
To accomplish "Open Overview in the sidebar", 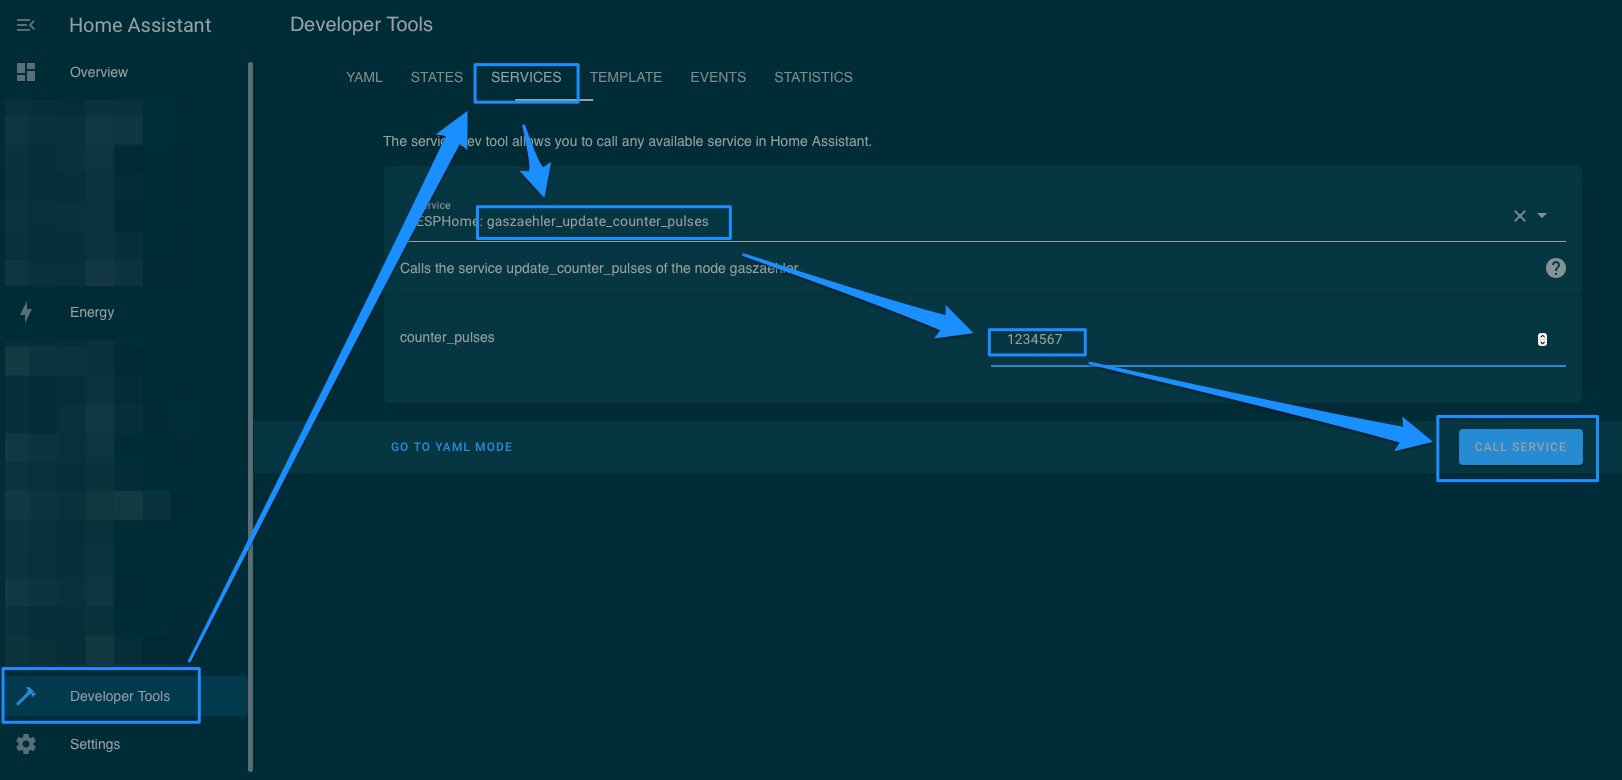I will pos(99,72).
